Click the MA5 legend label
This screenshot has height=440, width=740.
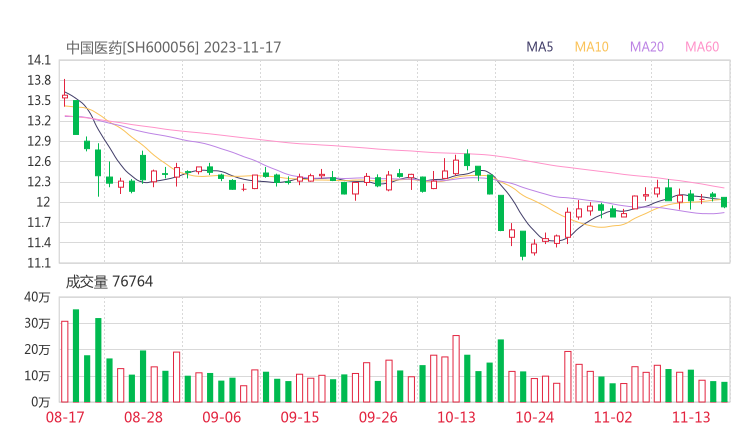point(539,47)
